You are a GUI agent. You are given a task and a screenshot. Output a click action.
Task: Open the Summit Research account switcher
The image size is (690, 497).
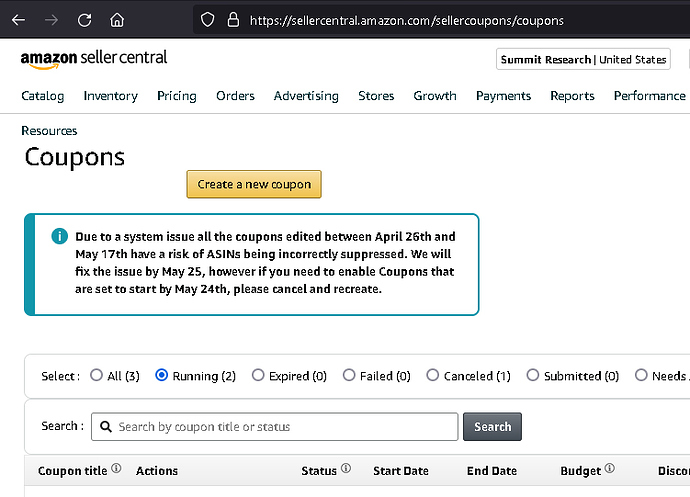tap(583, 60)
